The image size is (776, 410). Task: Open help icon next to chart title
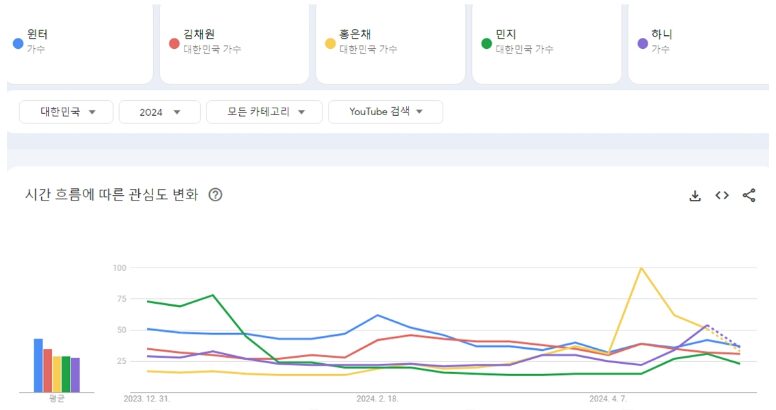[x=215, y=195]
